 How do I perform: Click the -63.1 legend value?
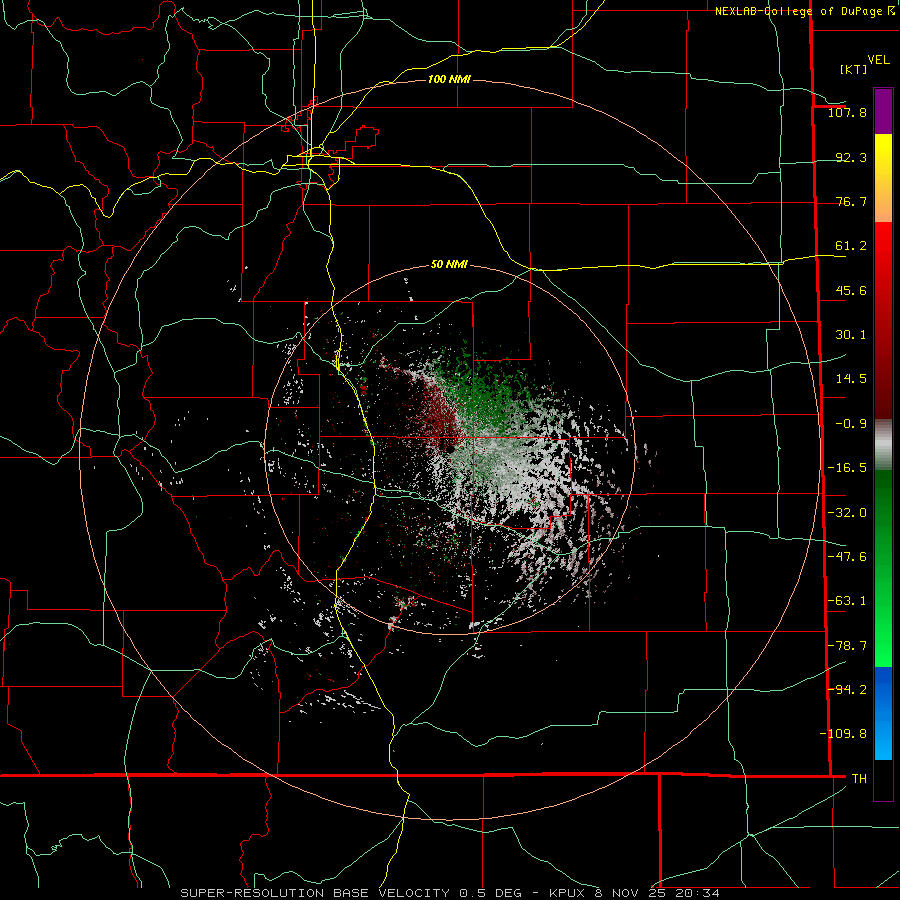pos(847,601)
